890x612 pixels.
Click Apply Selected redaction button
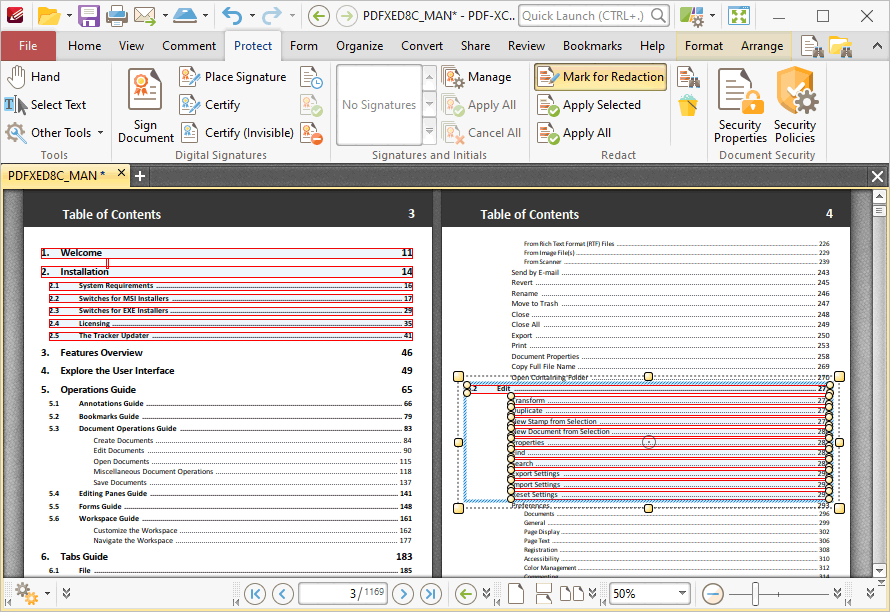click(589, 105)
